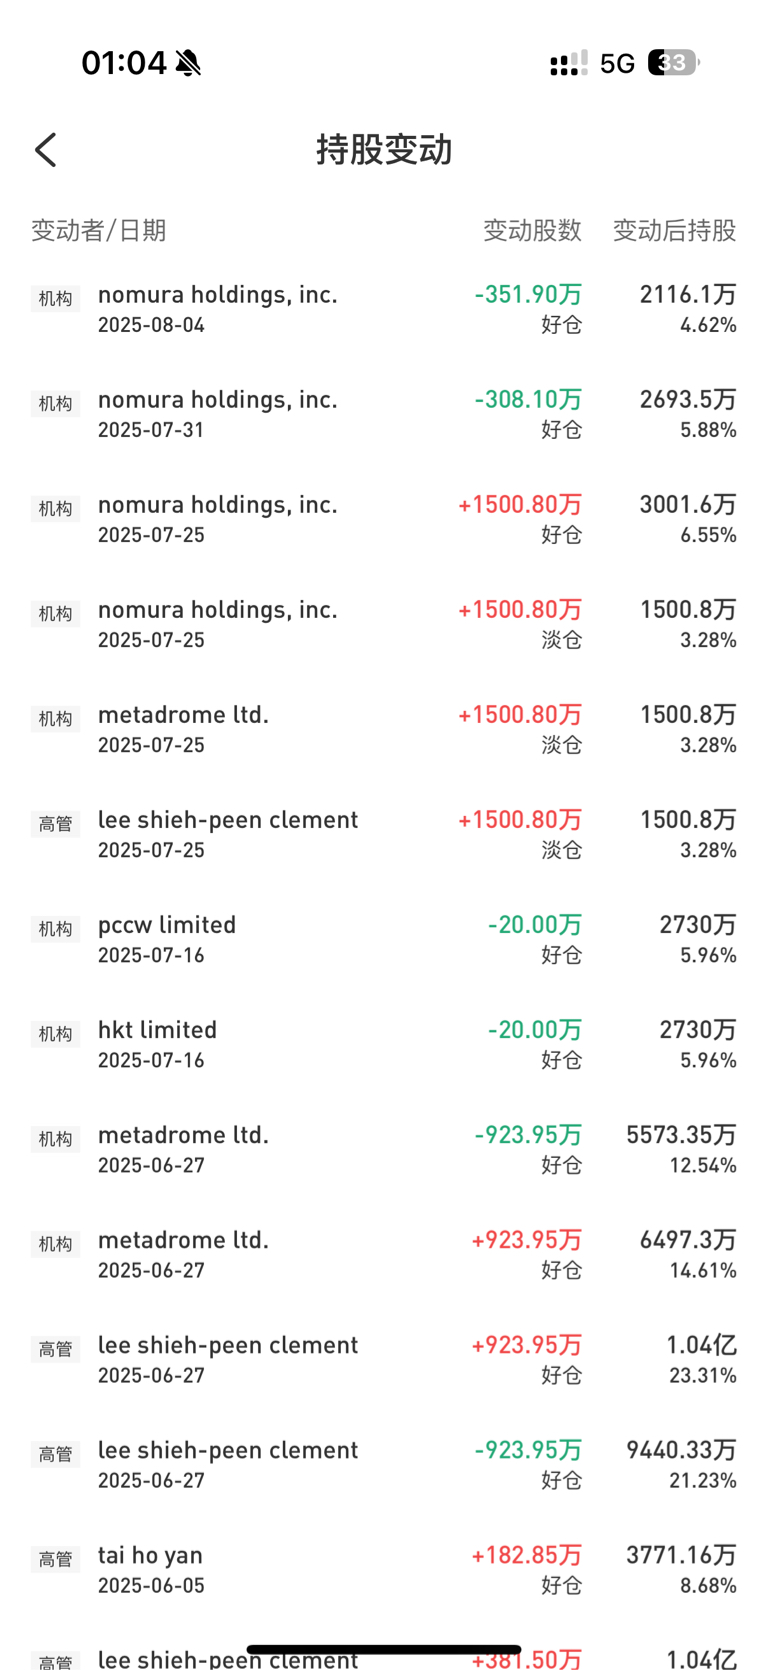Select the +182.85万 tai ho yan change
The width and height of the screenshot is (768, 1670).
point(527,1555)
